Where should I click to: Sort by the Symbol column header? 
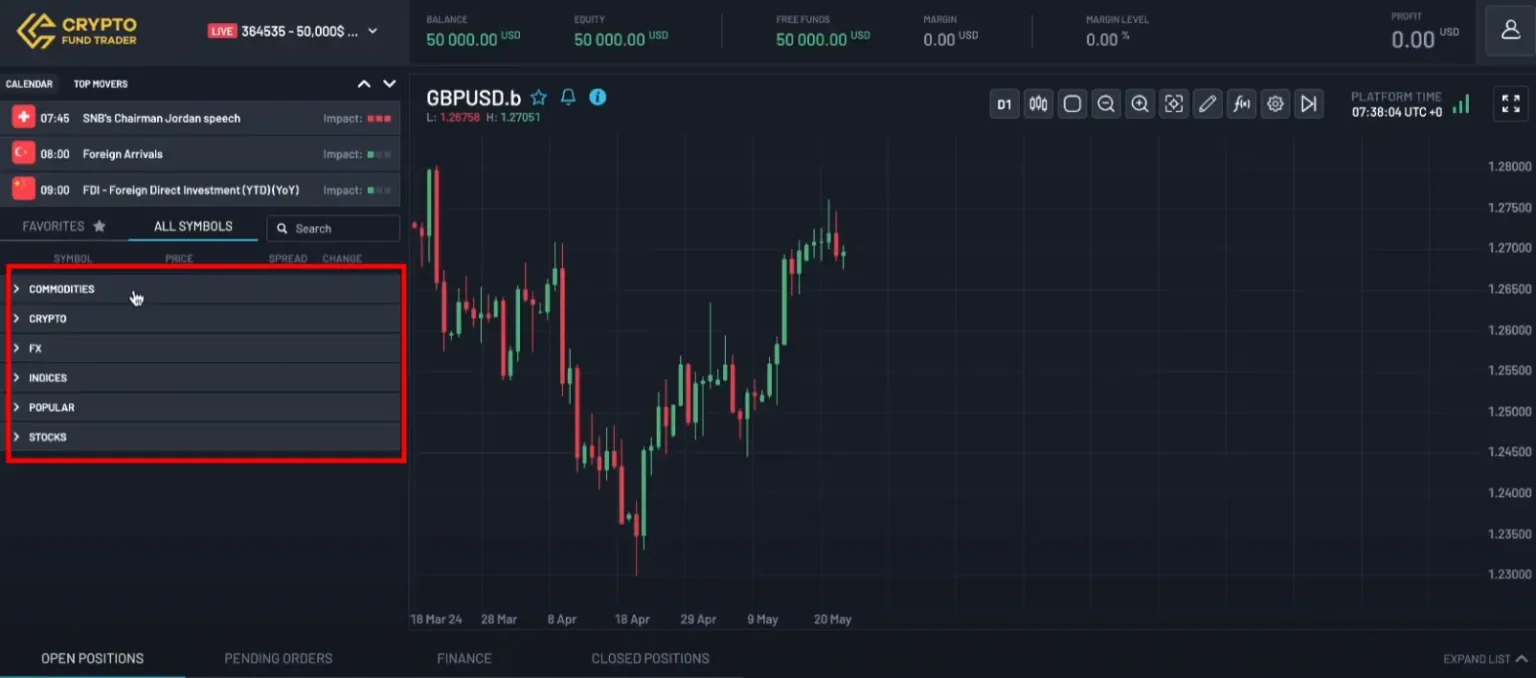(73, 259)
